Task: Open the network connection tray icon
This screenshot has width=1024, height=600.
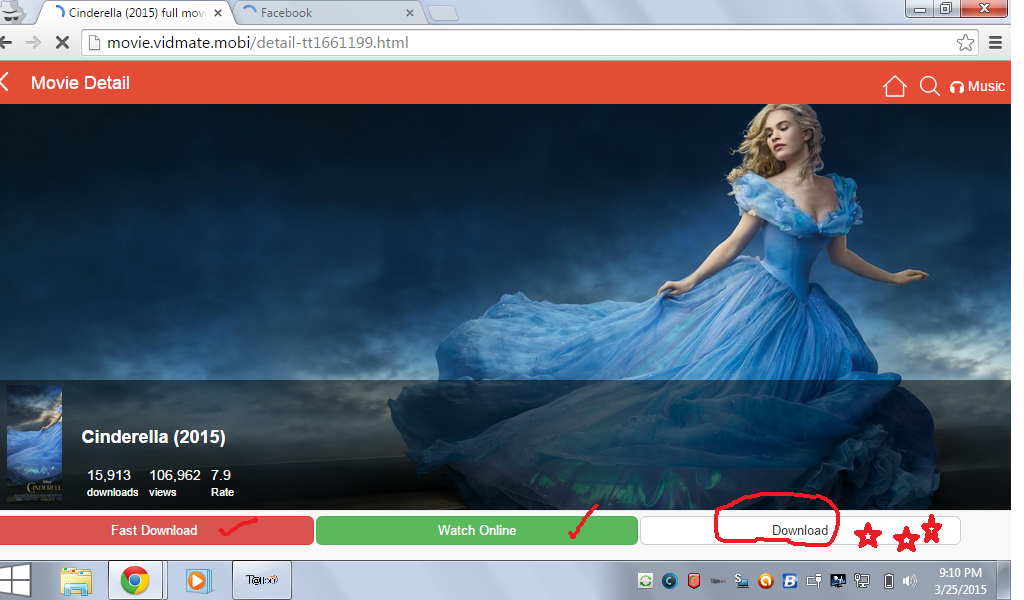Action: point(862,580)
